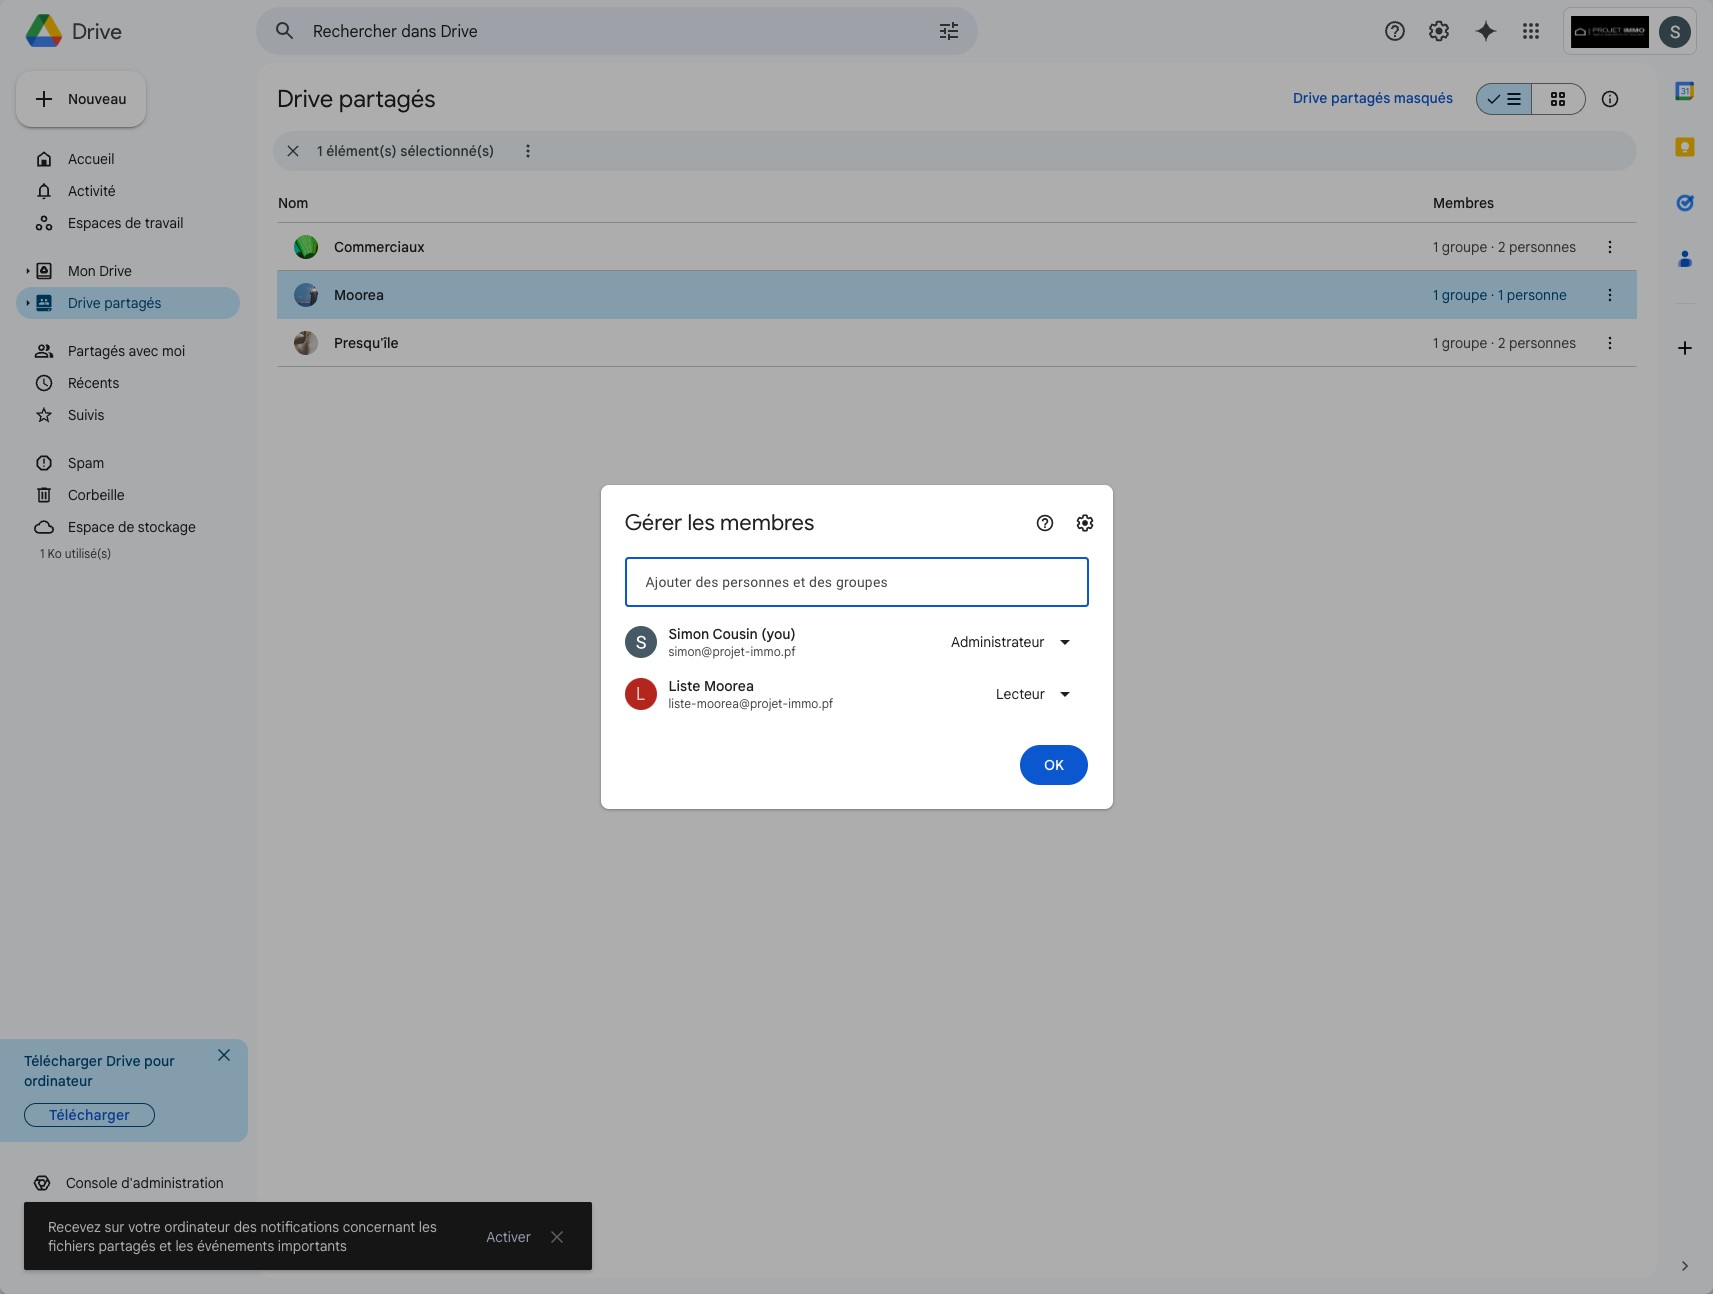Screen dimensions: 1713x1294
Task: Switch to list view layout
Action: tap(1504, 99)
